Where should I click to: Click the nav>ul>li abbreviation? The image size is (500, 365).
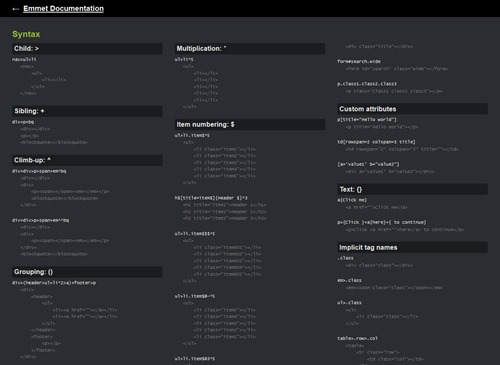24,59
